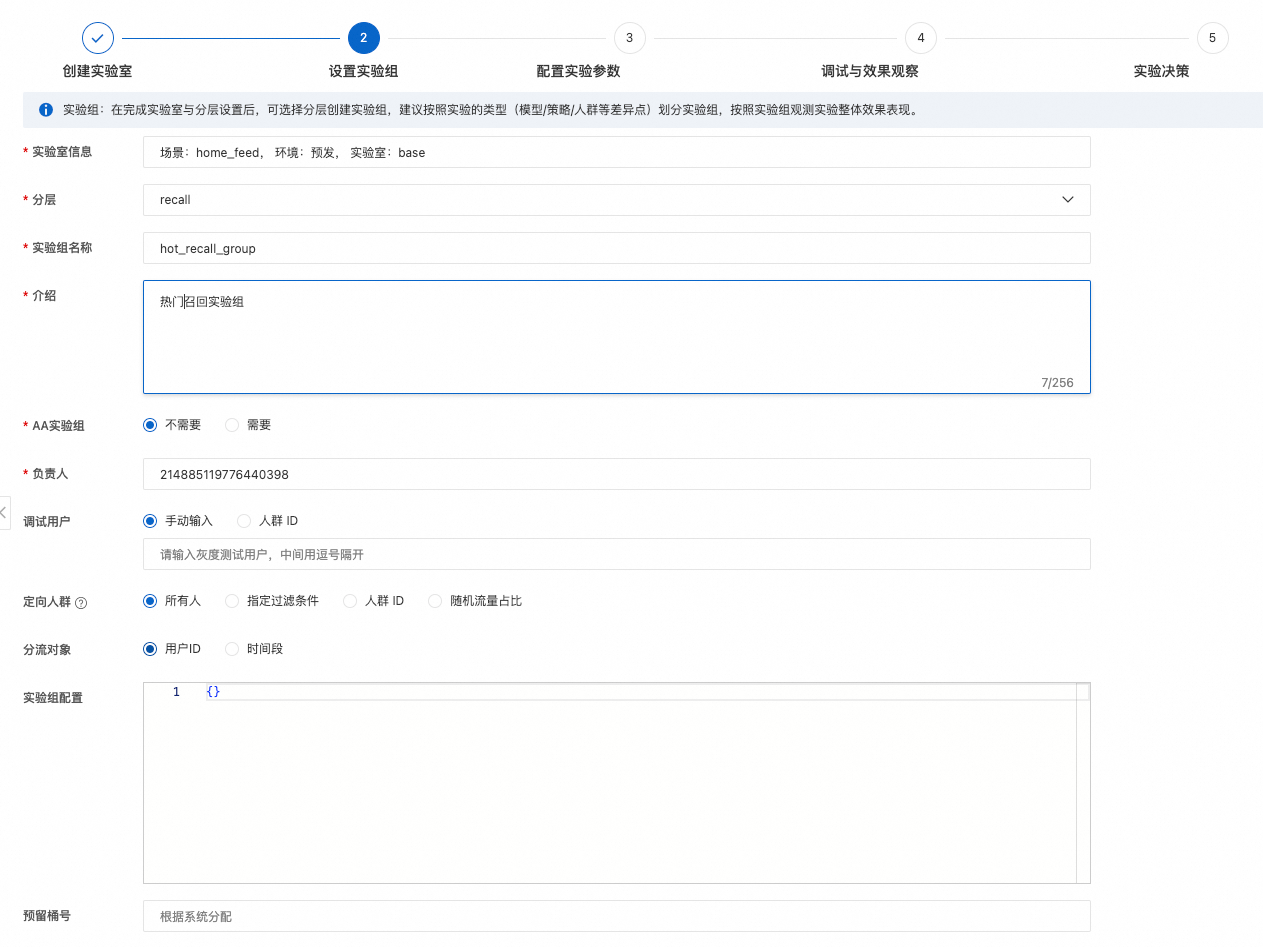1263x947 pixels.
Task: Click the 创建实验室 step label
Action: 97,72
